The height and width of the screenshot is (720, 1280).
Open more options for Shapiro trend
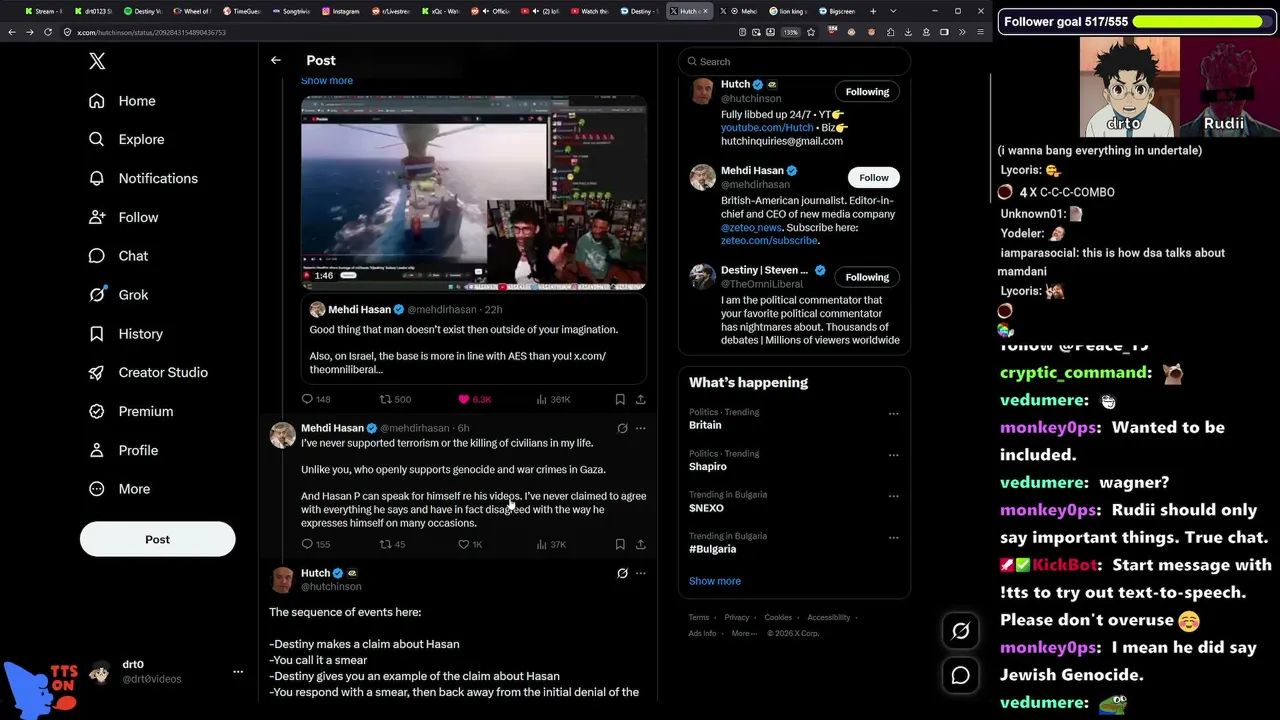(894, 455)
